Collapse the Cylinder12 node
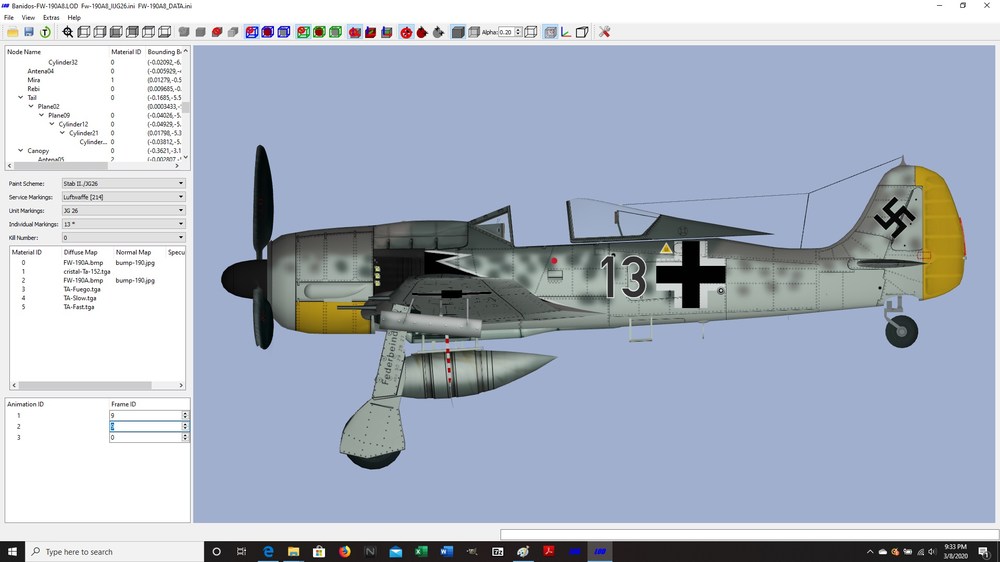1000x562 pixels. click(52, 124)
